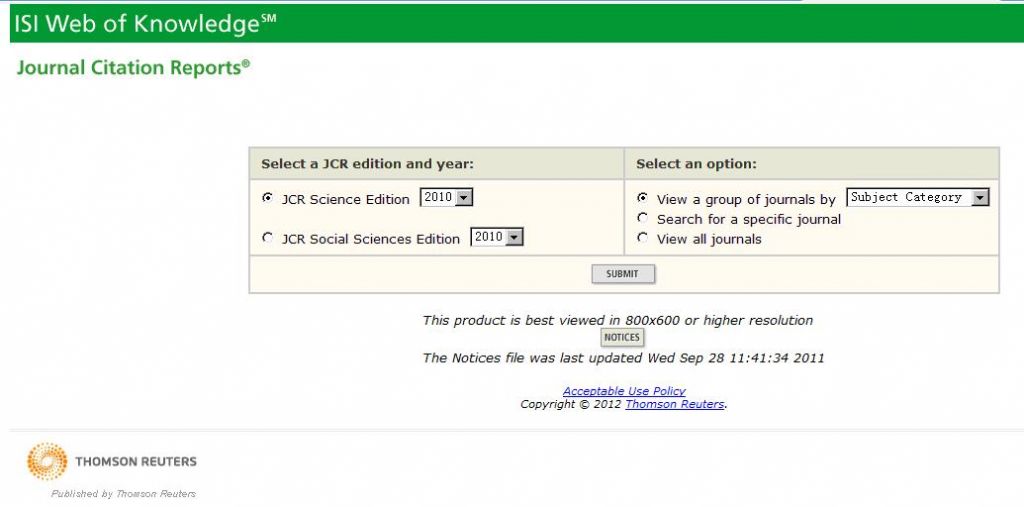Screen dimensions: 1024x507
Task: Click the NOTICES button
Action: (622, 338)
